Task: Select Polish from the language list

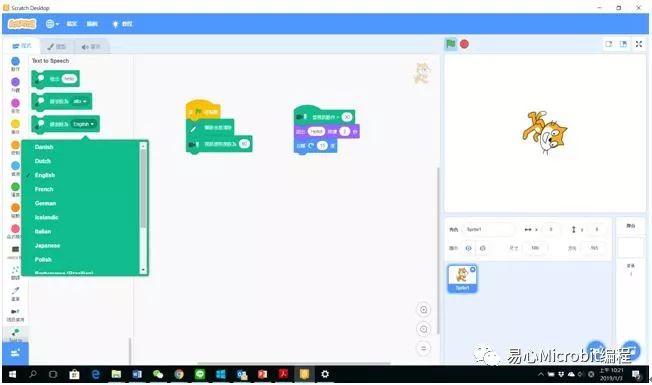Action: (x=43, y=259)
